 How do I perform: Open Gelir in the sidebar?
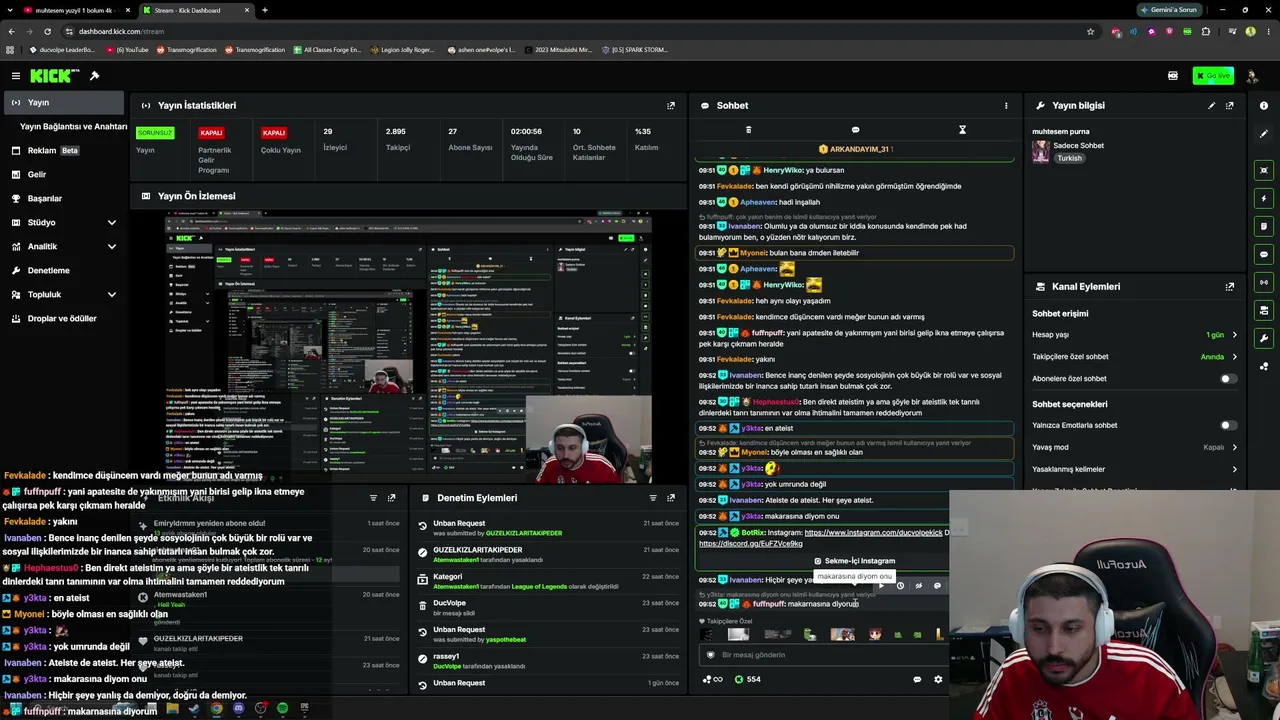click(64, 174)
